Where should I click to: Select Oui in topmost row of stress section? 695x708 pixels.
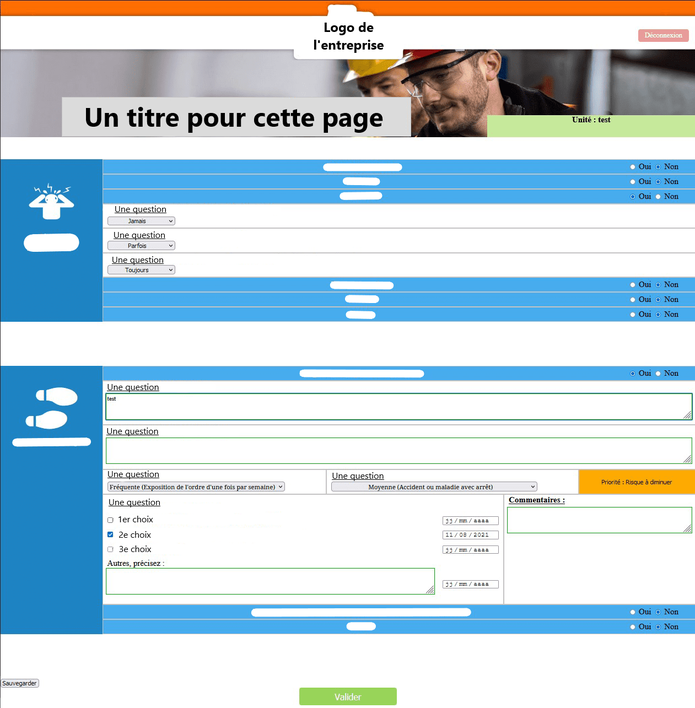632,167
